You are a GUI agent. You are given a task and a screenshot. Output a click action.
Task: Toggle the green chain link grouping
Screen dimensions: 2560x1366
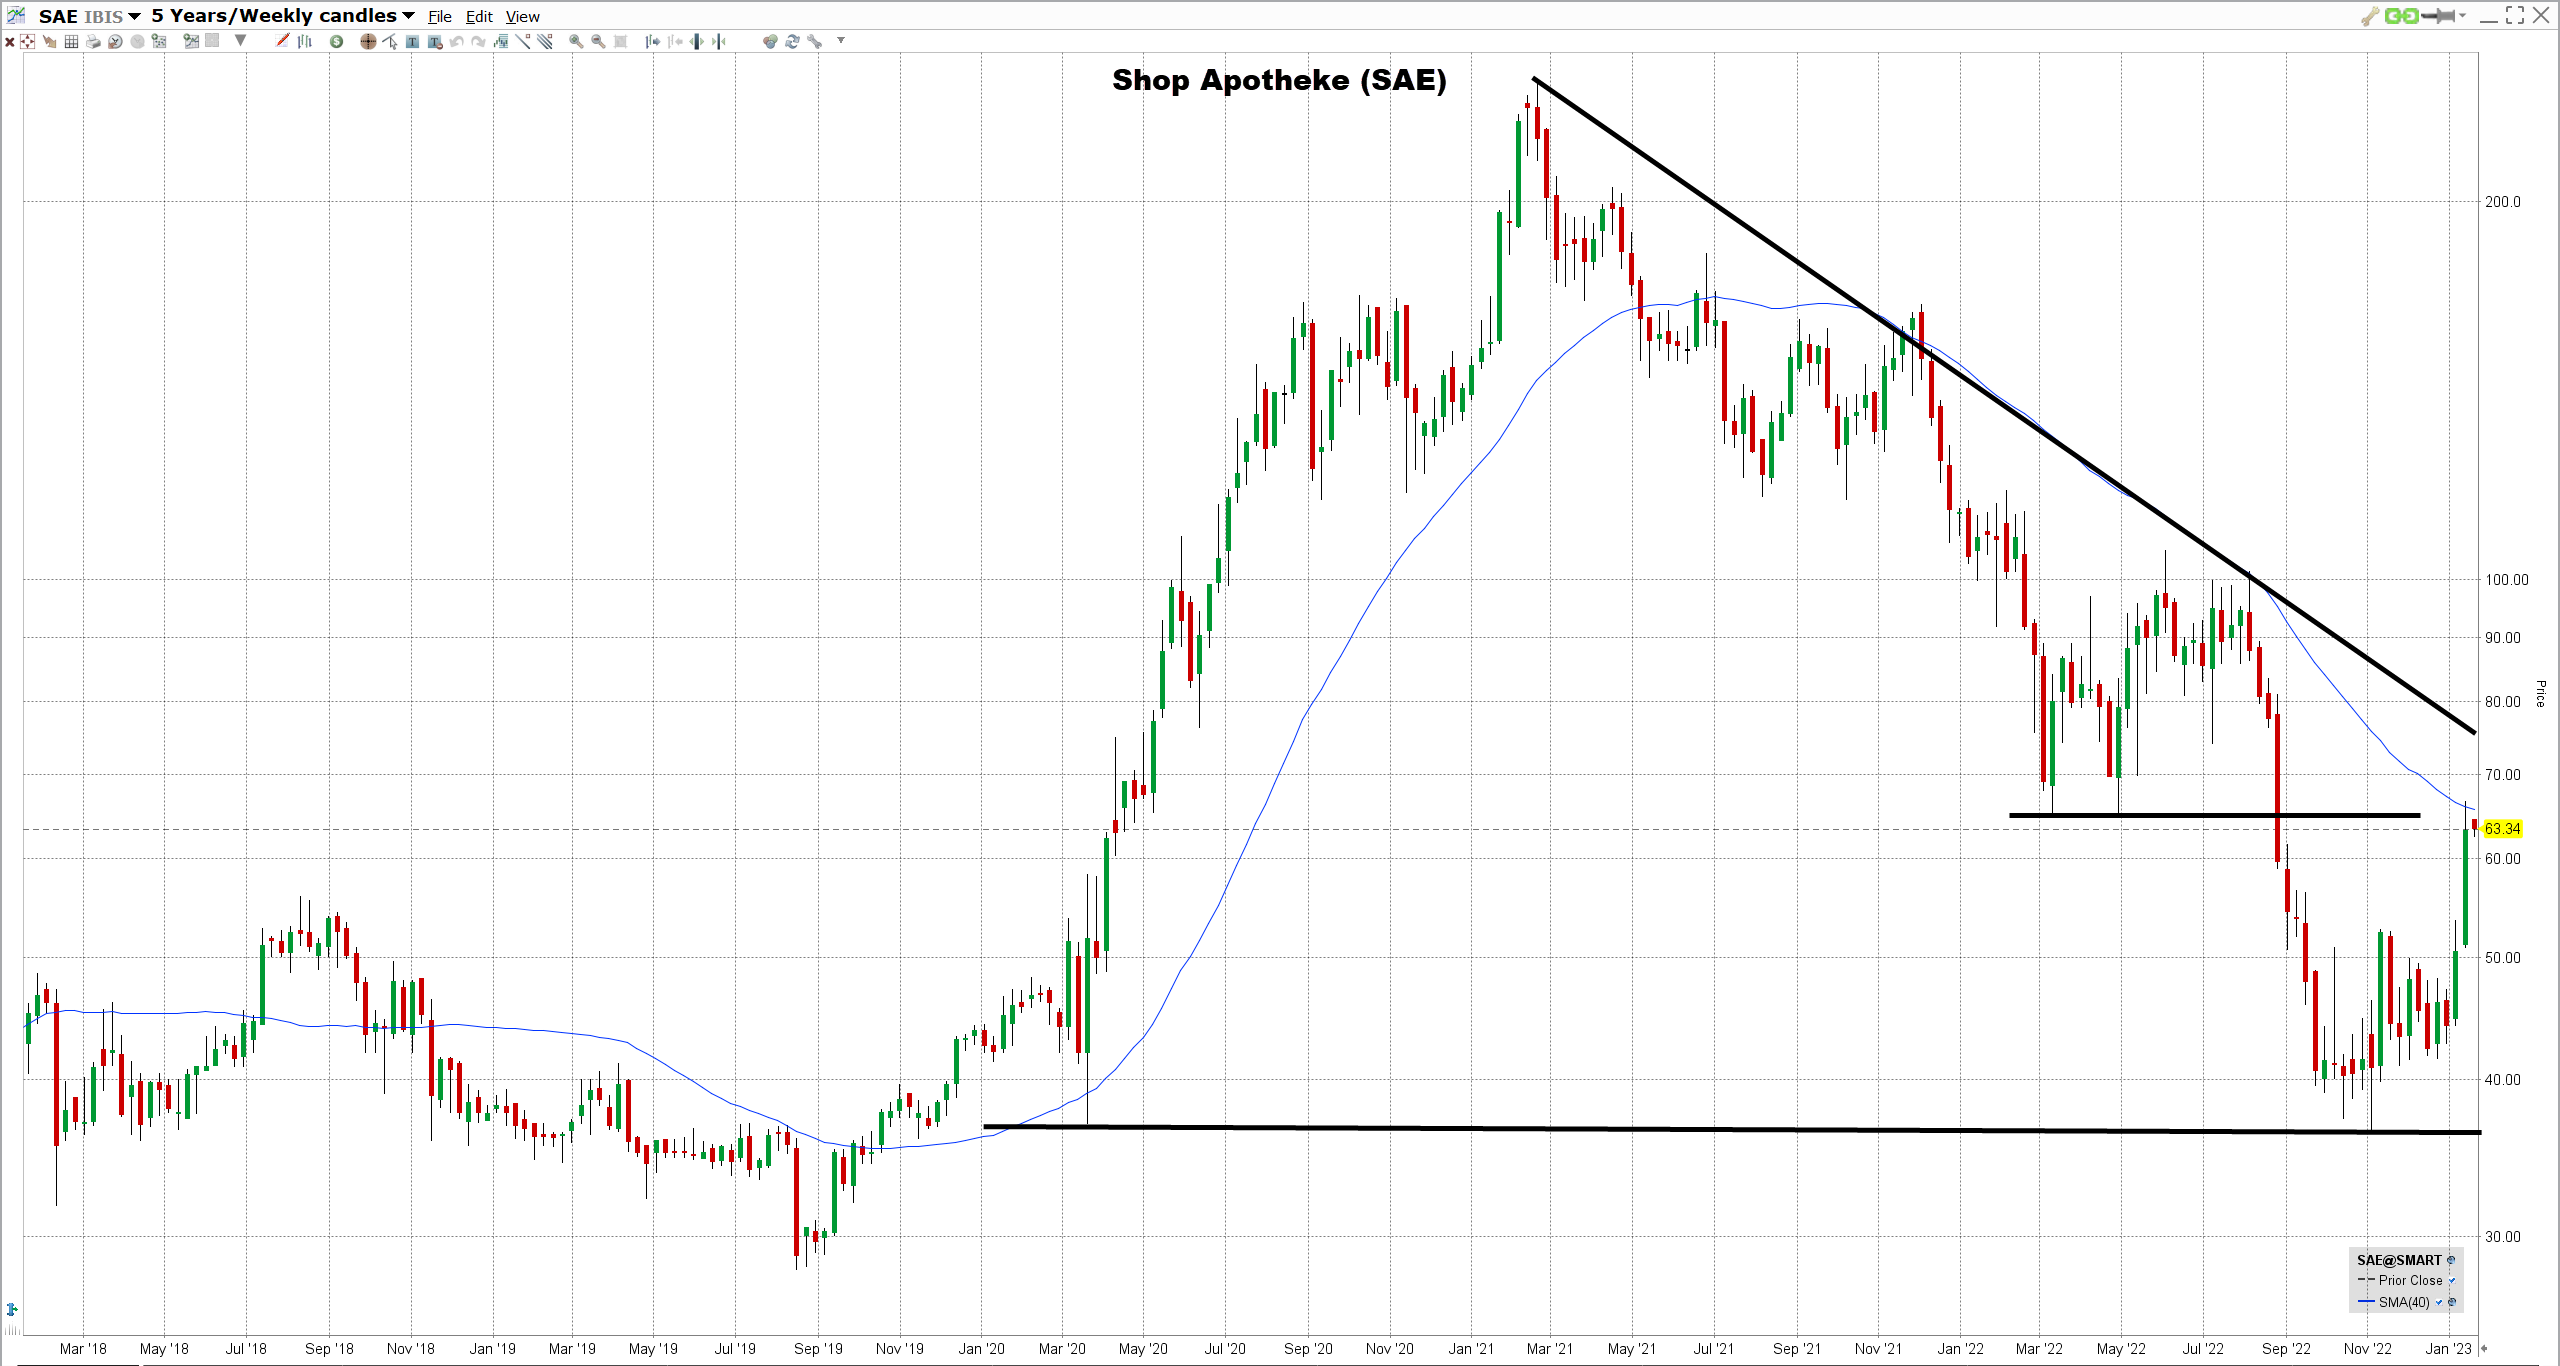2402,15
